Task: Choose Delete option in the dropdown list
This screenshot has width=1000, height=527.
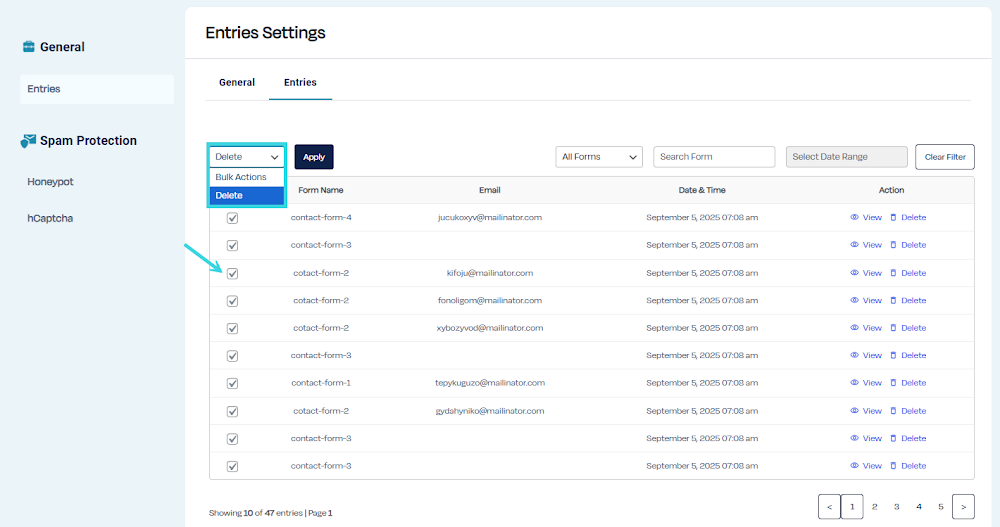Action: click(x=229, y=195)
